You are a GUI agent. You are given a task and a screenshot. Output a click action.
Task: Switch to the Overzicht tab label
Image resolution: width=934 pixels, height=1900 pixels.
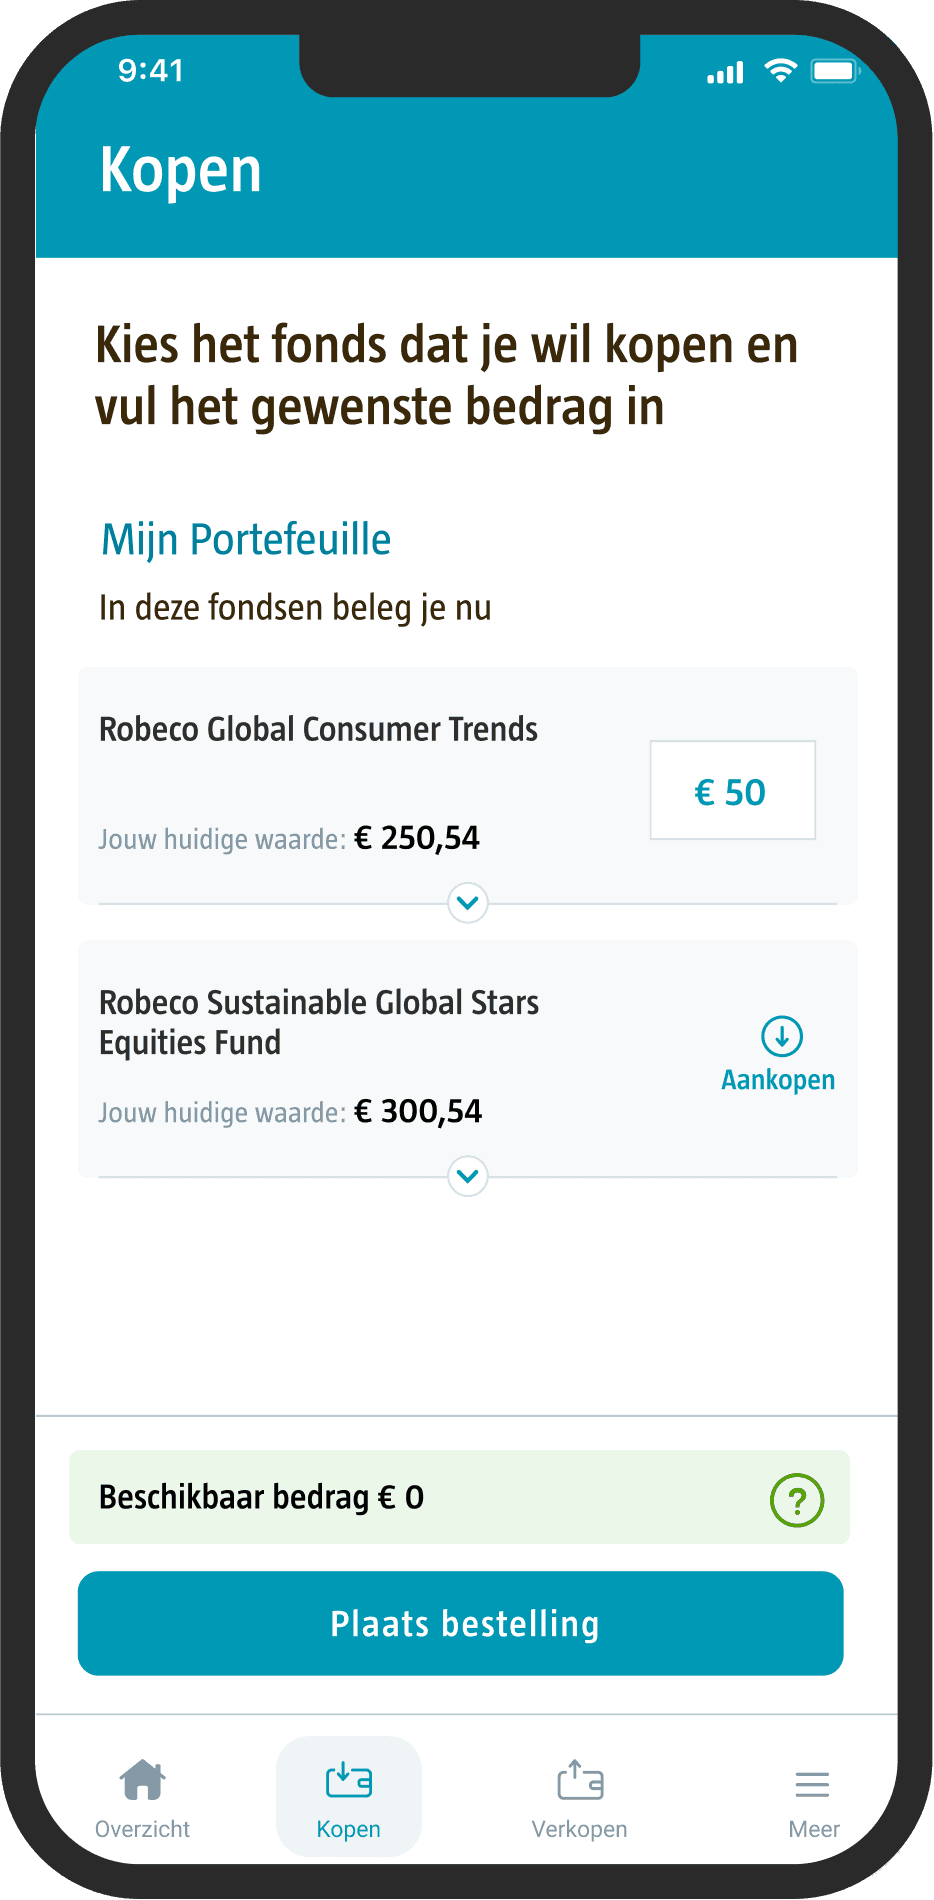(x=142, y=1829)
